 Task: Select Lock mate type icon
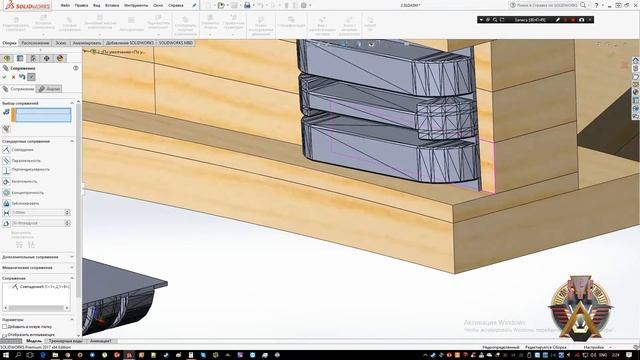(6, 203)
